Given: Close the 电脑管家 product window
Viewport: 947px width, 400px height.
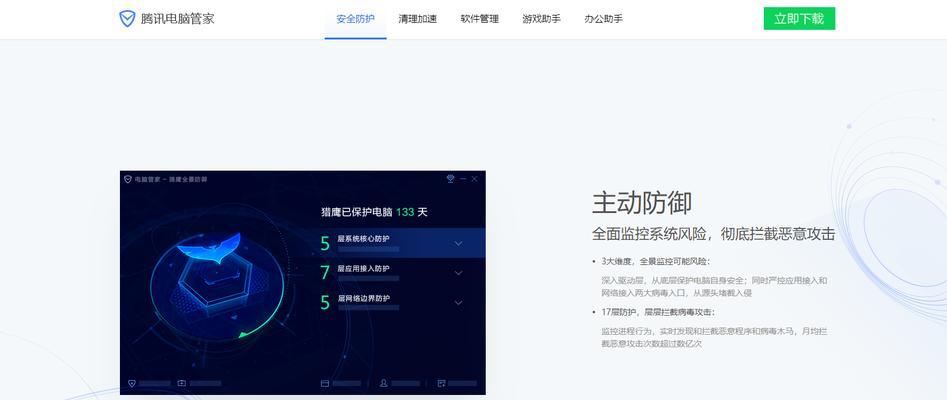Looking at the screenshot, I should 475,179.
